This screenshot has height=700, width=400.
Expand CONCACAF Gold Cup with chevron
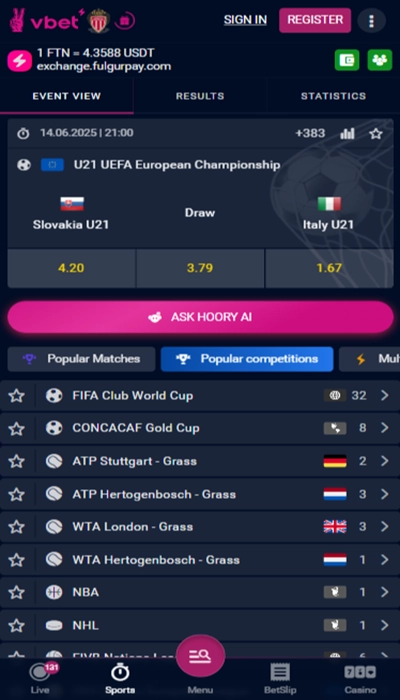[385, 428]
